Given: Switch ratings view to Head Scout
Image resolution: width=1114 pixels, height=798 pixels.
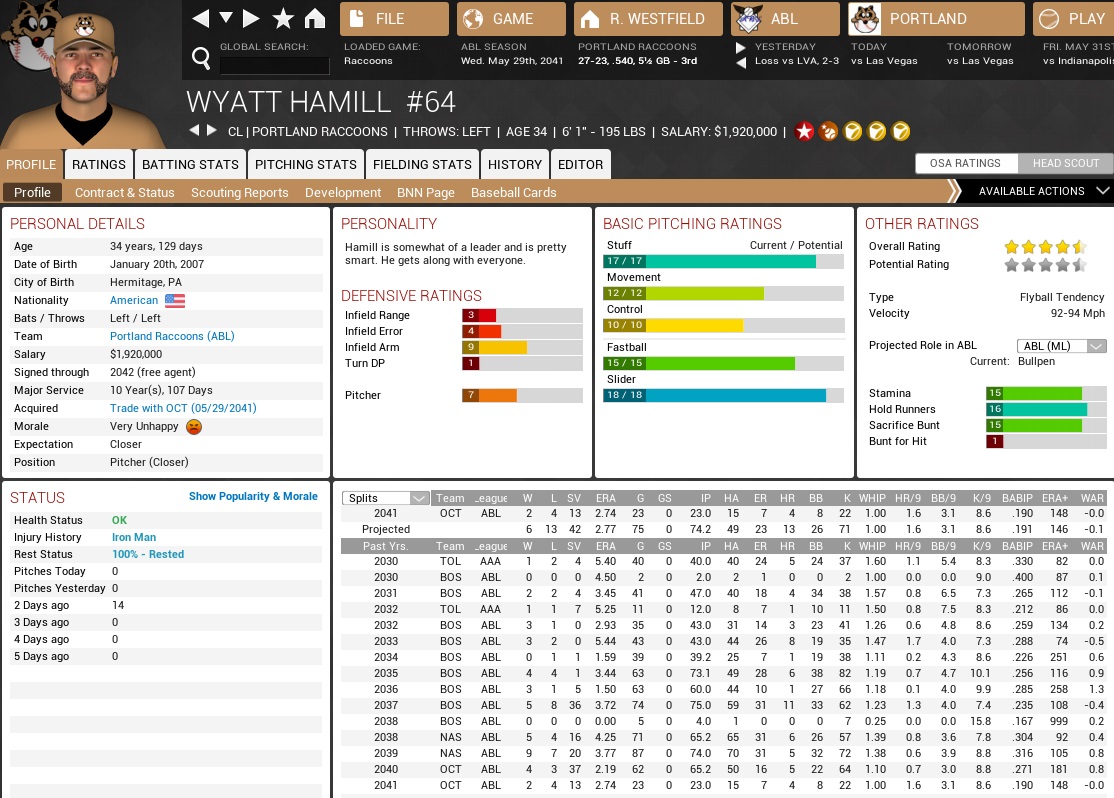Looking at the screenshot, I should coord(1065,164).
